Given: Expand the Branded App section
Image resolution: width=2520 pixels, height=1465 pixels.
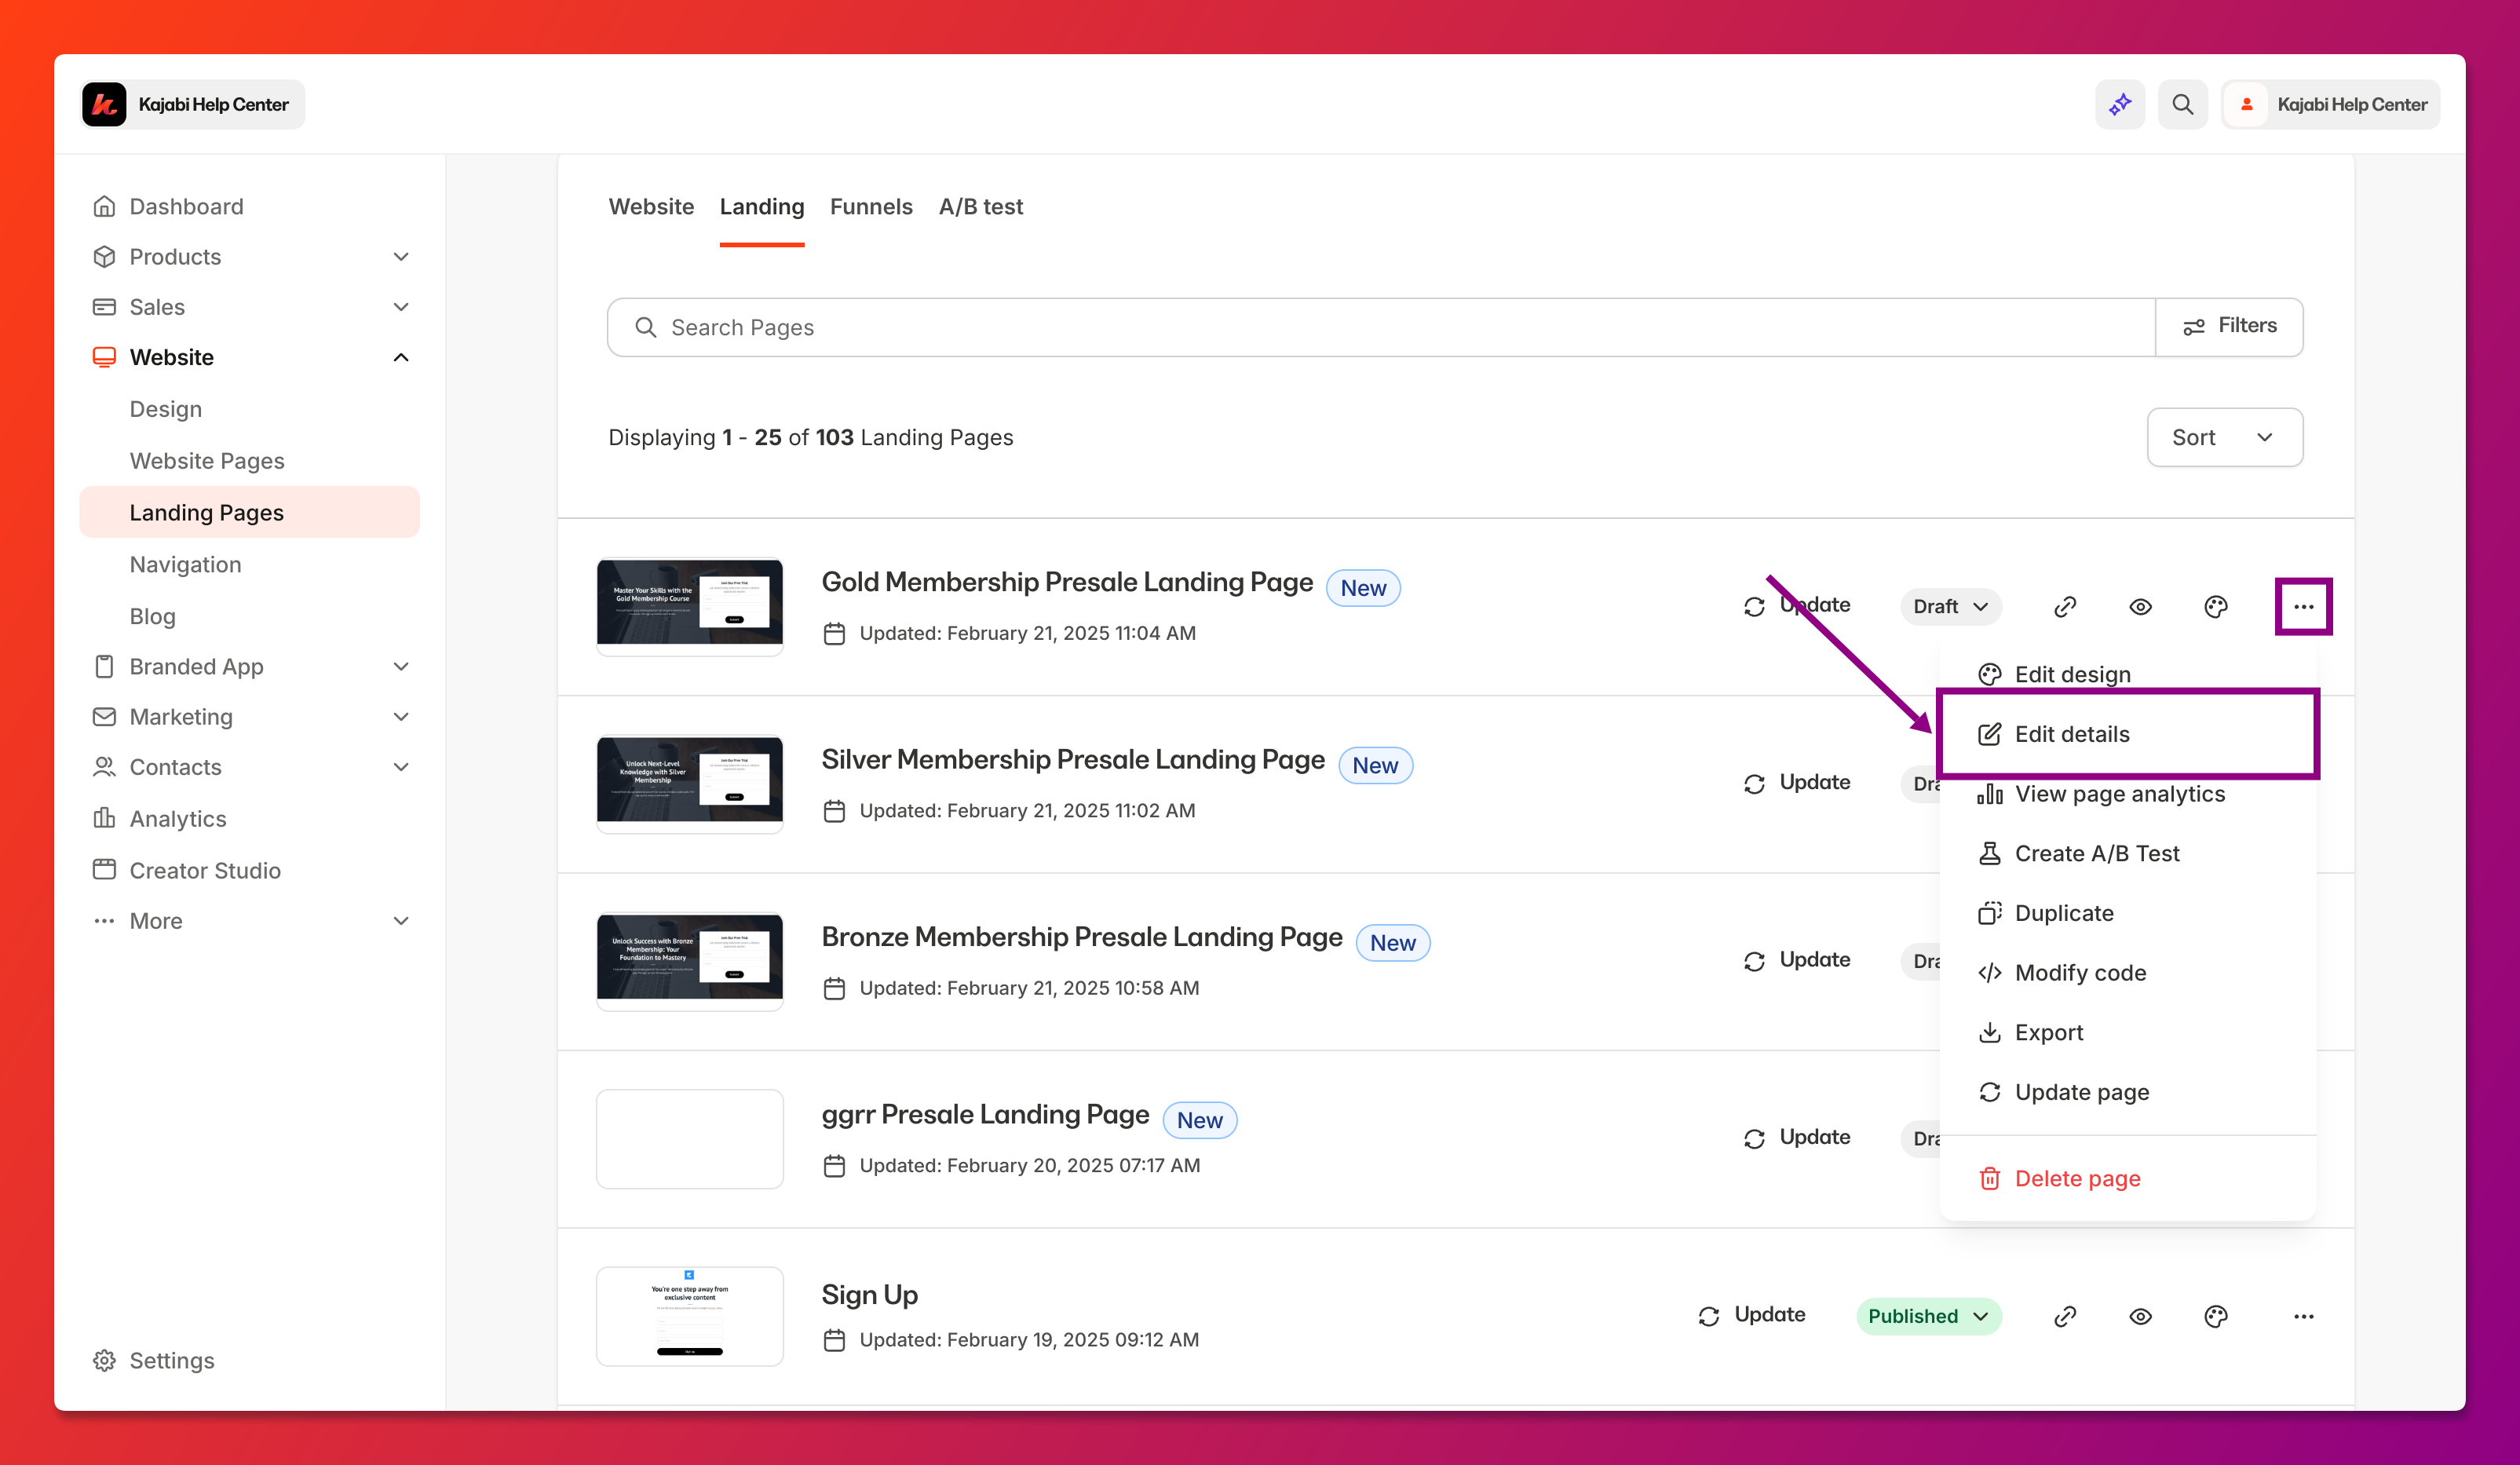Looking at the screenshot, I should [x=401, y=667].
